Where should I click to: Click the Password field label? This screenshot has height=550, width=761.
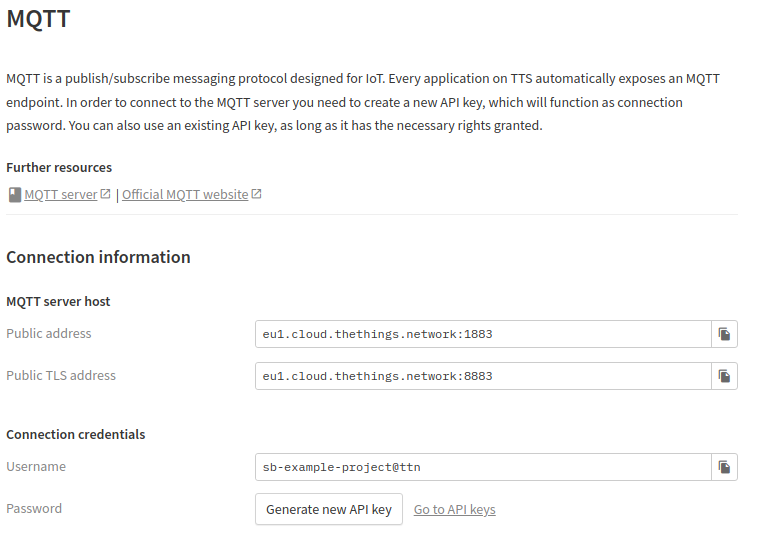coord(34,509)
